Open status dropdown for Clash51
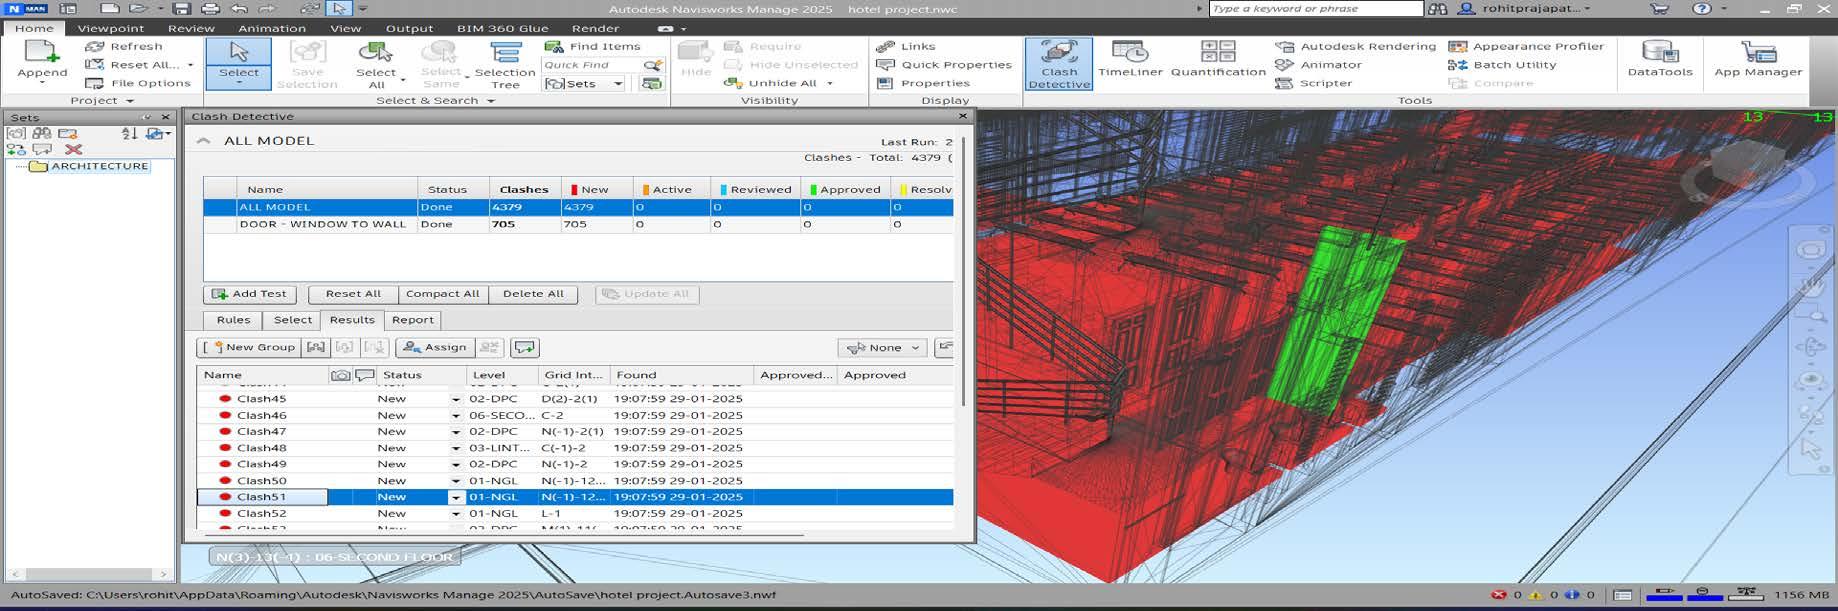This screenshot has width=1838, height=611. tap(456, 497)
